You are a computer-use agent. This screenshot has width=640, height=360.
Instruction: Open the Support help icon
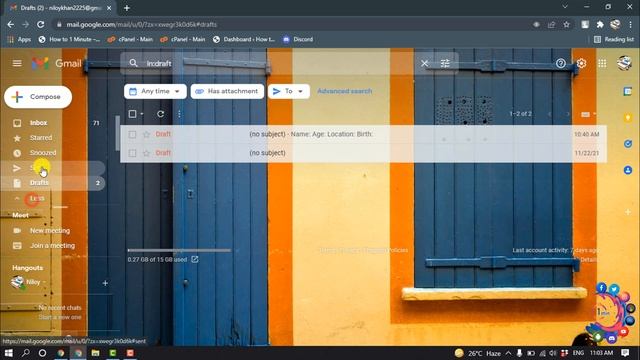[x=560, y=63]
